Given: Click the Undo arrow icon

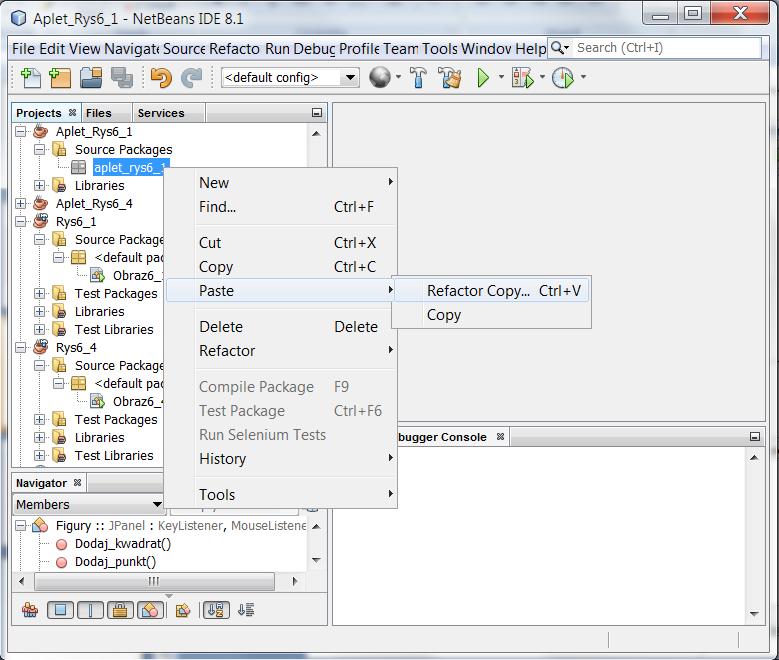Looking at the screenshot, I should point(161,78).
